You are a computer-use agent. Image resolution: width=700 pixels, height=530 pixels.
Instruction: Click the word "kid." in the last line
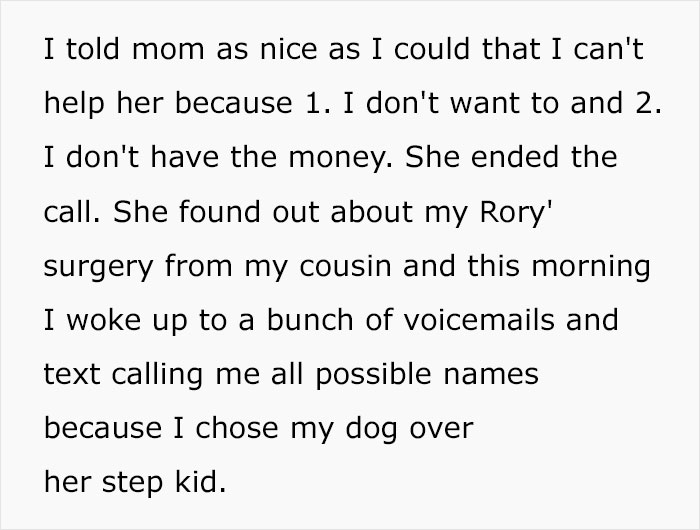point(199,482)
